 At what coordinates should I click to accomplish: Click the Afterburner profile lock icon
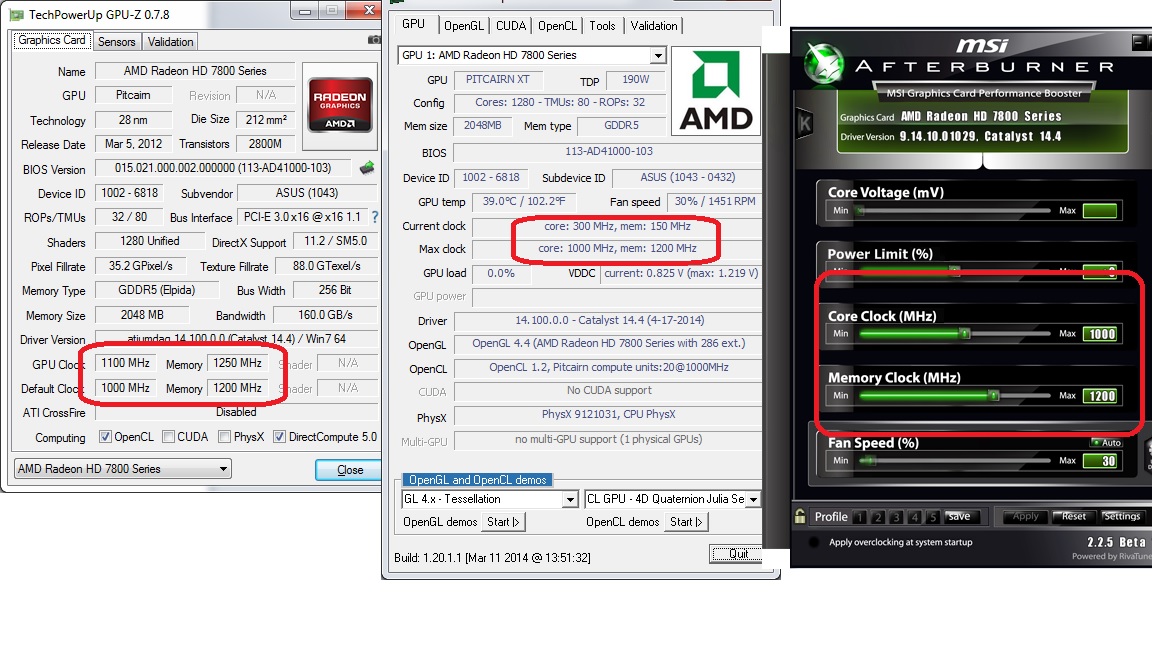point(800,516)
